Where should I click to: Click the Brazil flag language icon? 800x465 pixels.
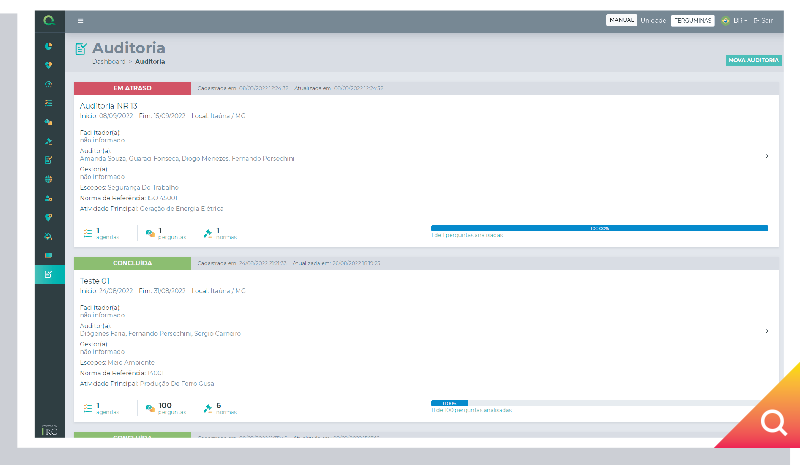pos(725,20)
